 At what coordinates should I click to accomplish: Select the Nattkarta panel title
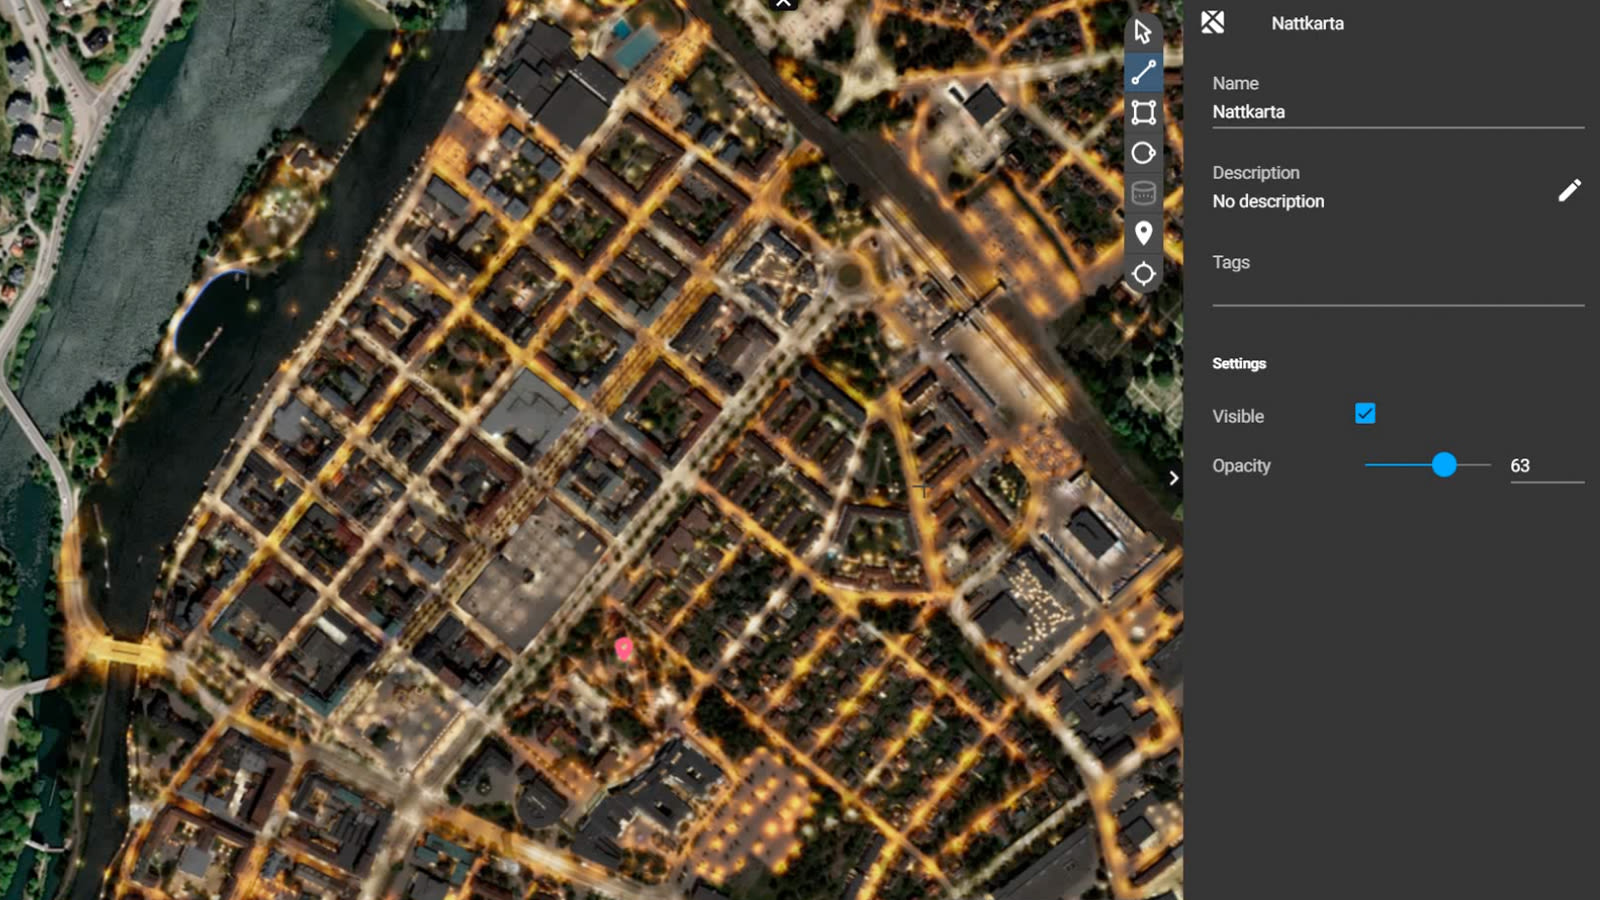(1306, 23)
